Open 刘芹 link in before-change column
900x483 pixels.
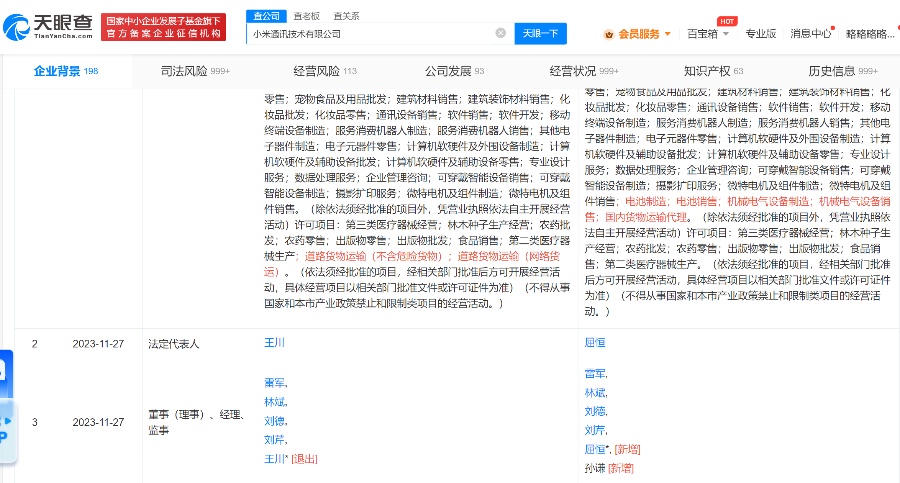pos(274,439)
